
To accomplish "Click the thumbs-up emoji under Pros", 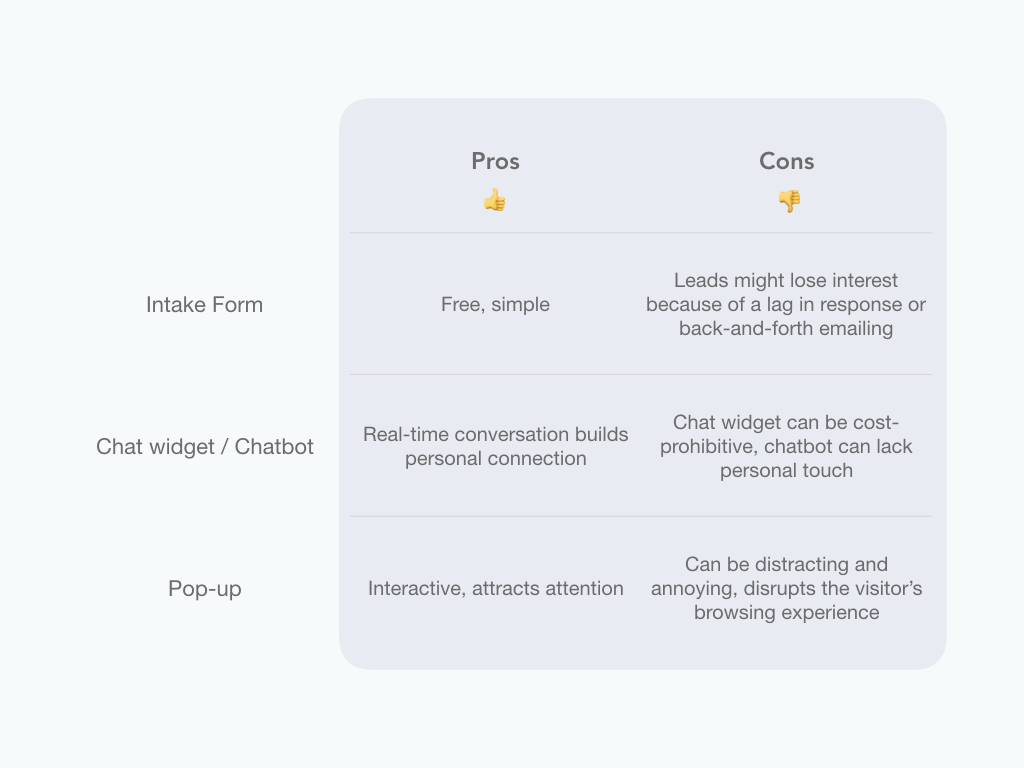I will click(495, 201).
